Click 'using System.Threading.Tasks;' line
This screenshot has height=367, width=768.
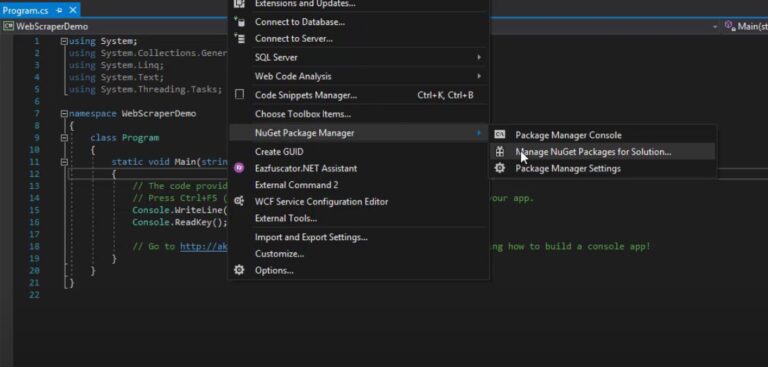point(145,90)
